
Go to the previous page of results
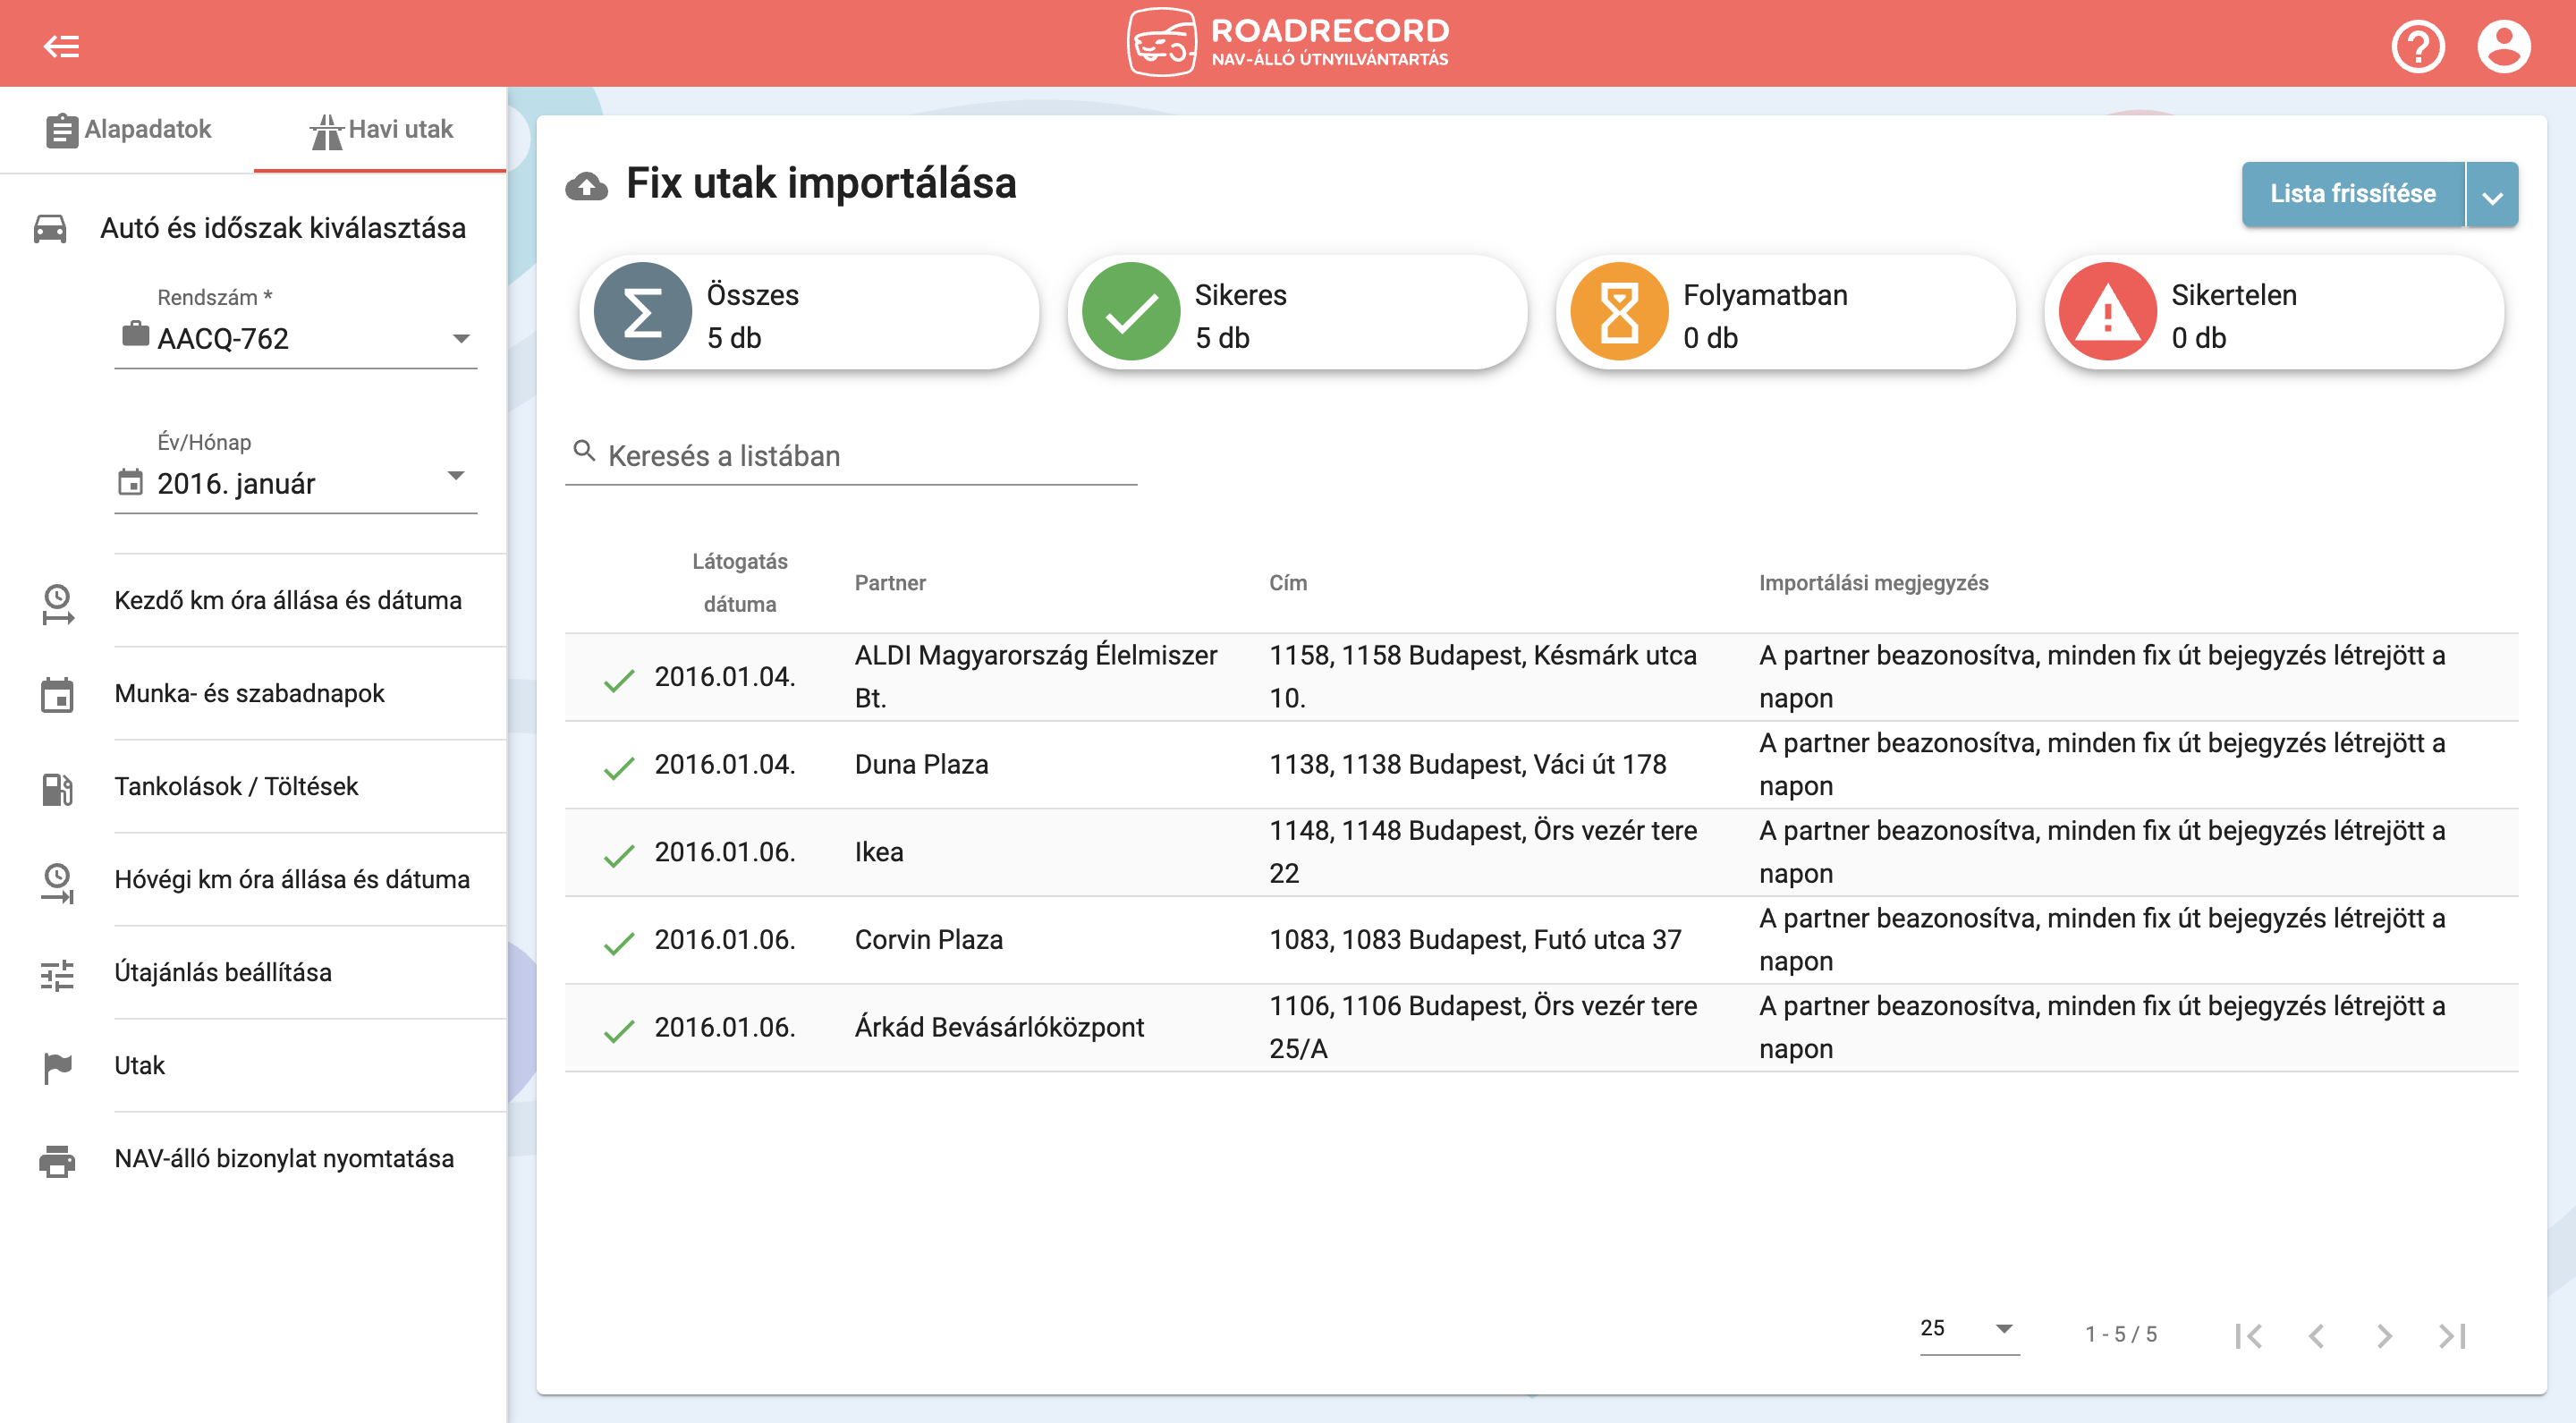(2316, 1335)
